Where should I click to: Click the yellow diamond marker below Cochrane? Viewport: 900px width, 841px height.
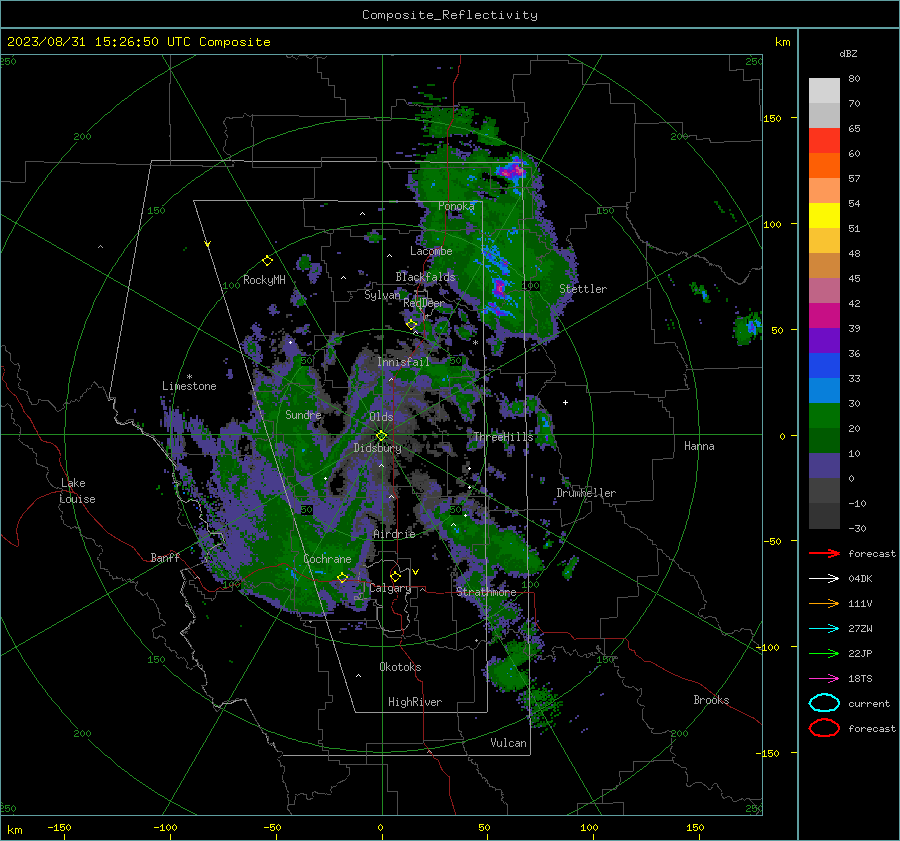pyautogui.click(x=342, y=578)
